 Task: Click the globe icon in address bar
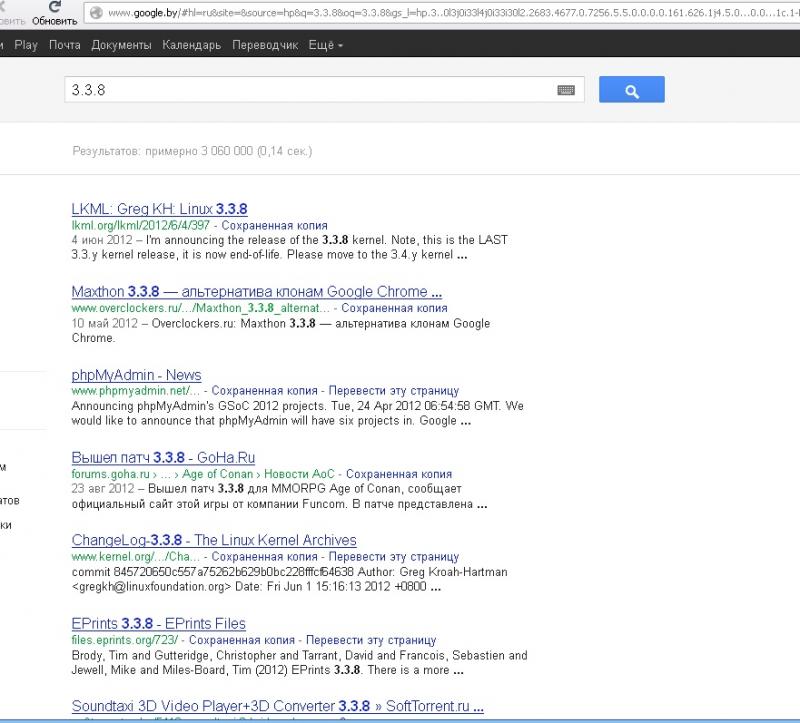tap(96, 12)
